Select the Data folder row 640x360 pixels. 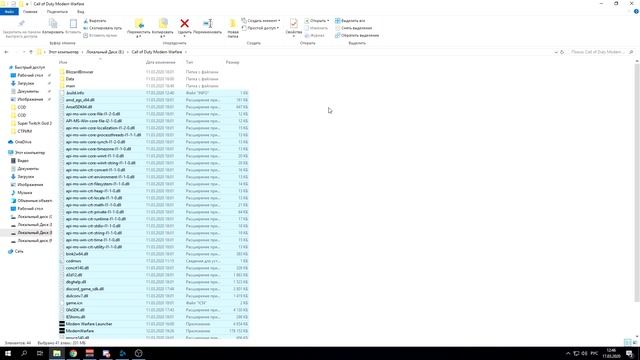pos(153,79)
